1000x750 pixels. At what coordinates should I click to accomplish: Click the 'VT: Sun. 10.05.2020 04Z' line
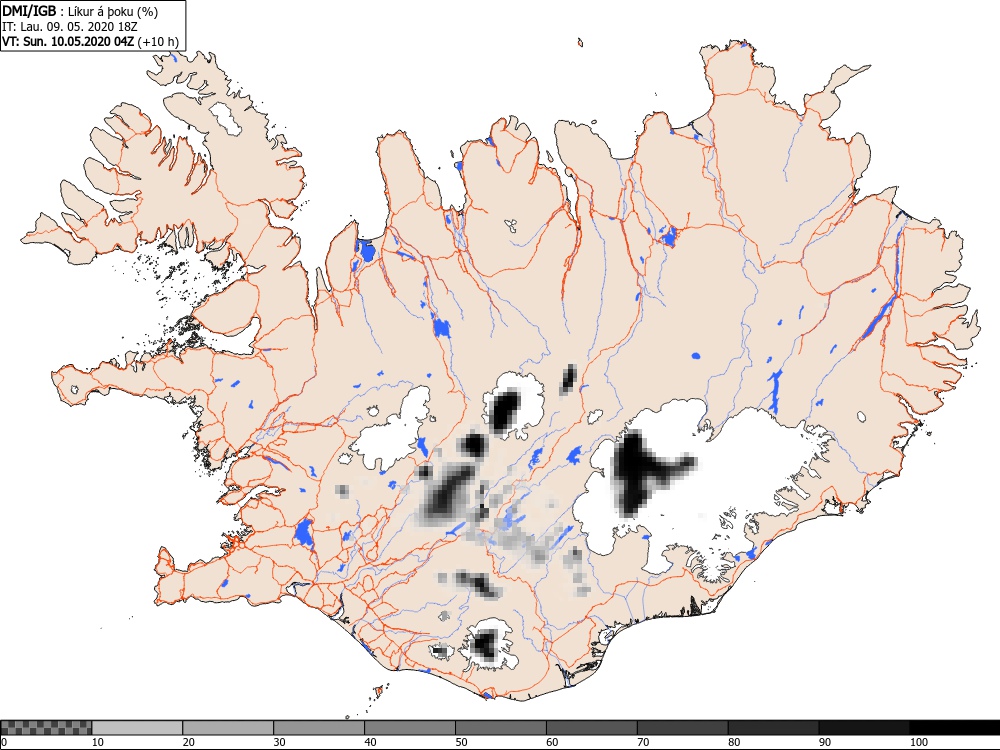[68, 42]
